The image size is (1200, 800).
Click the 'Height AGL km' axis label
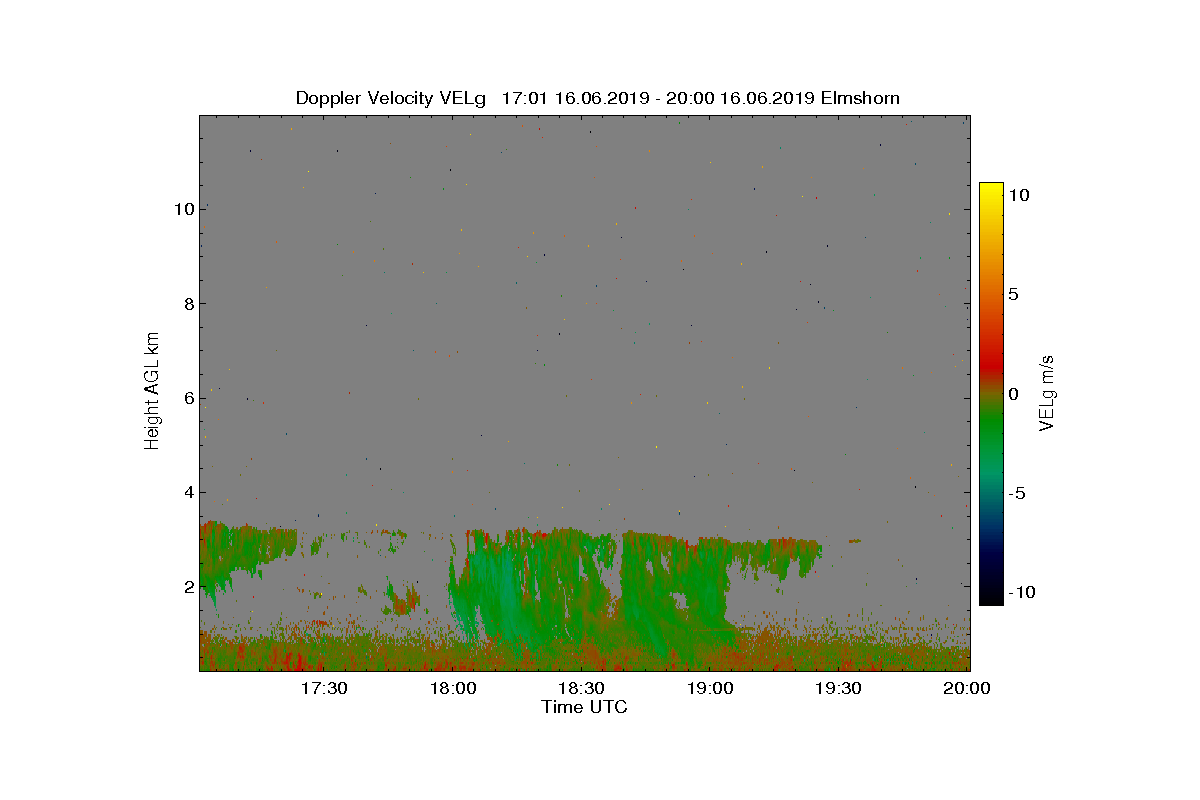(x=152, y=392)
